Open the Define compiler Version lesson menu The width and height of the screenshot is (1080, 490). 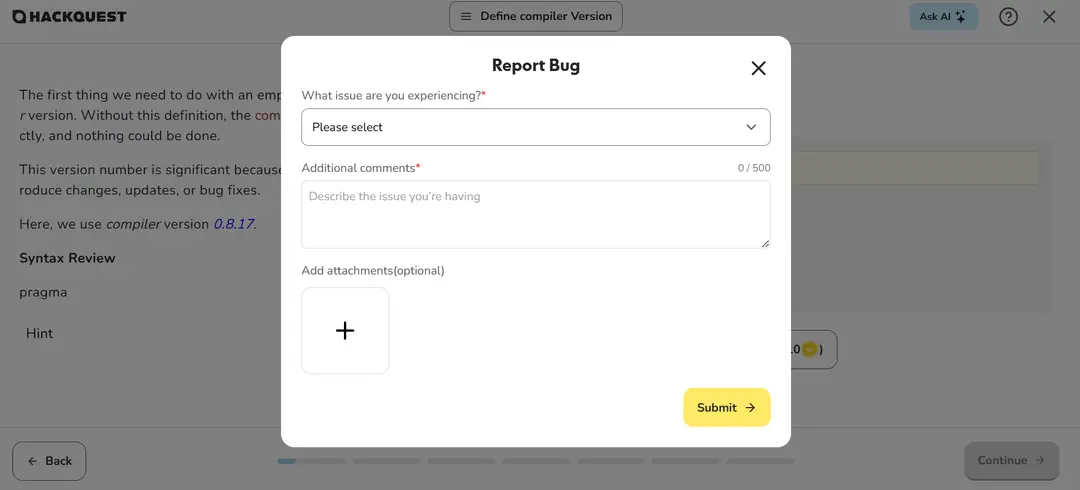point(535,17)
